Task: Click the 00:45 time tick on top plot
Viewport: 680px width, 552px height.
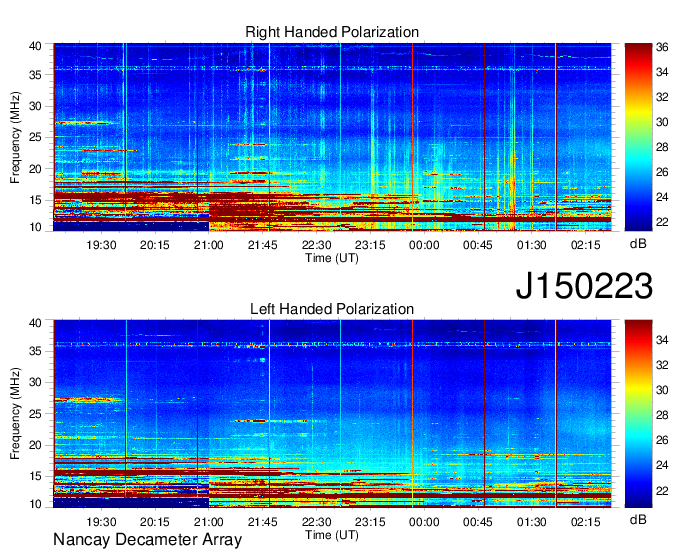Action: pyautogui.click(x=478, y=245)
